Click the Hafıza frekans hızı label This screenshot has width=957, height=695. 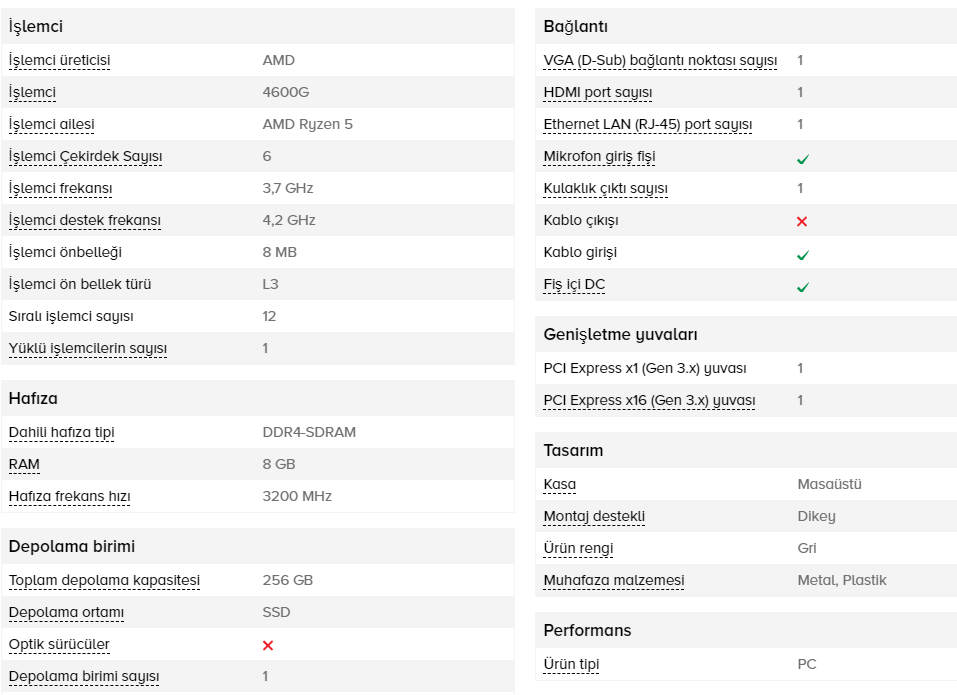point(70,497)
